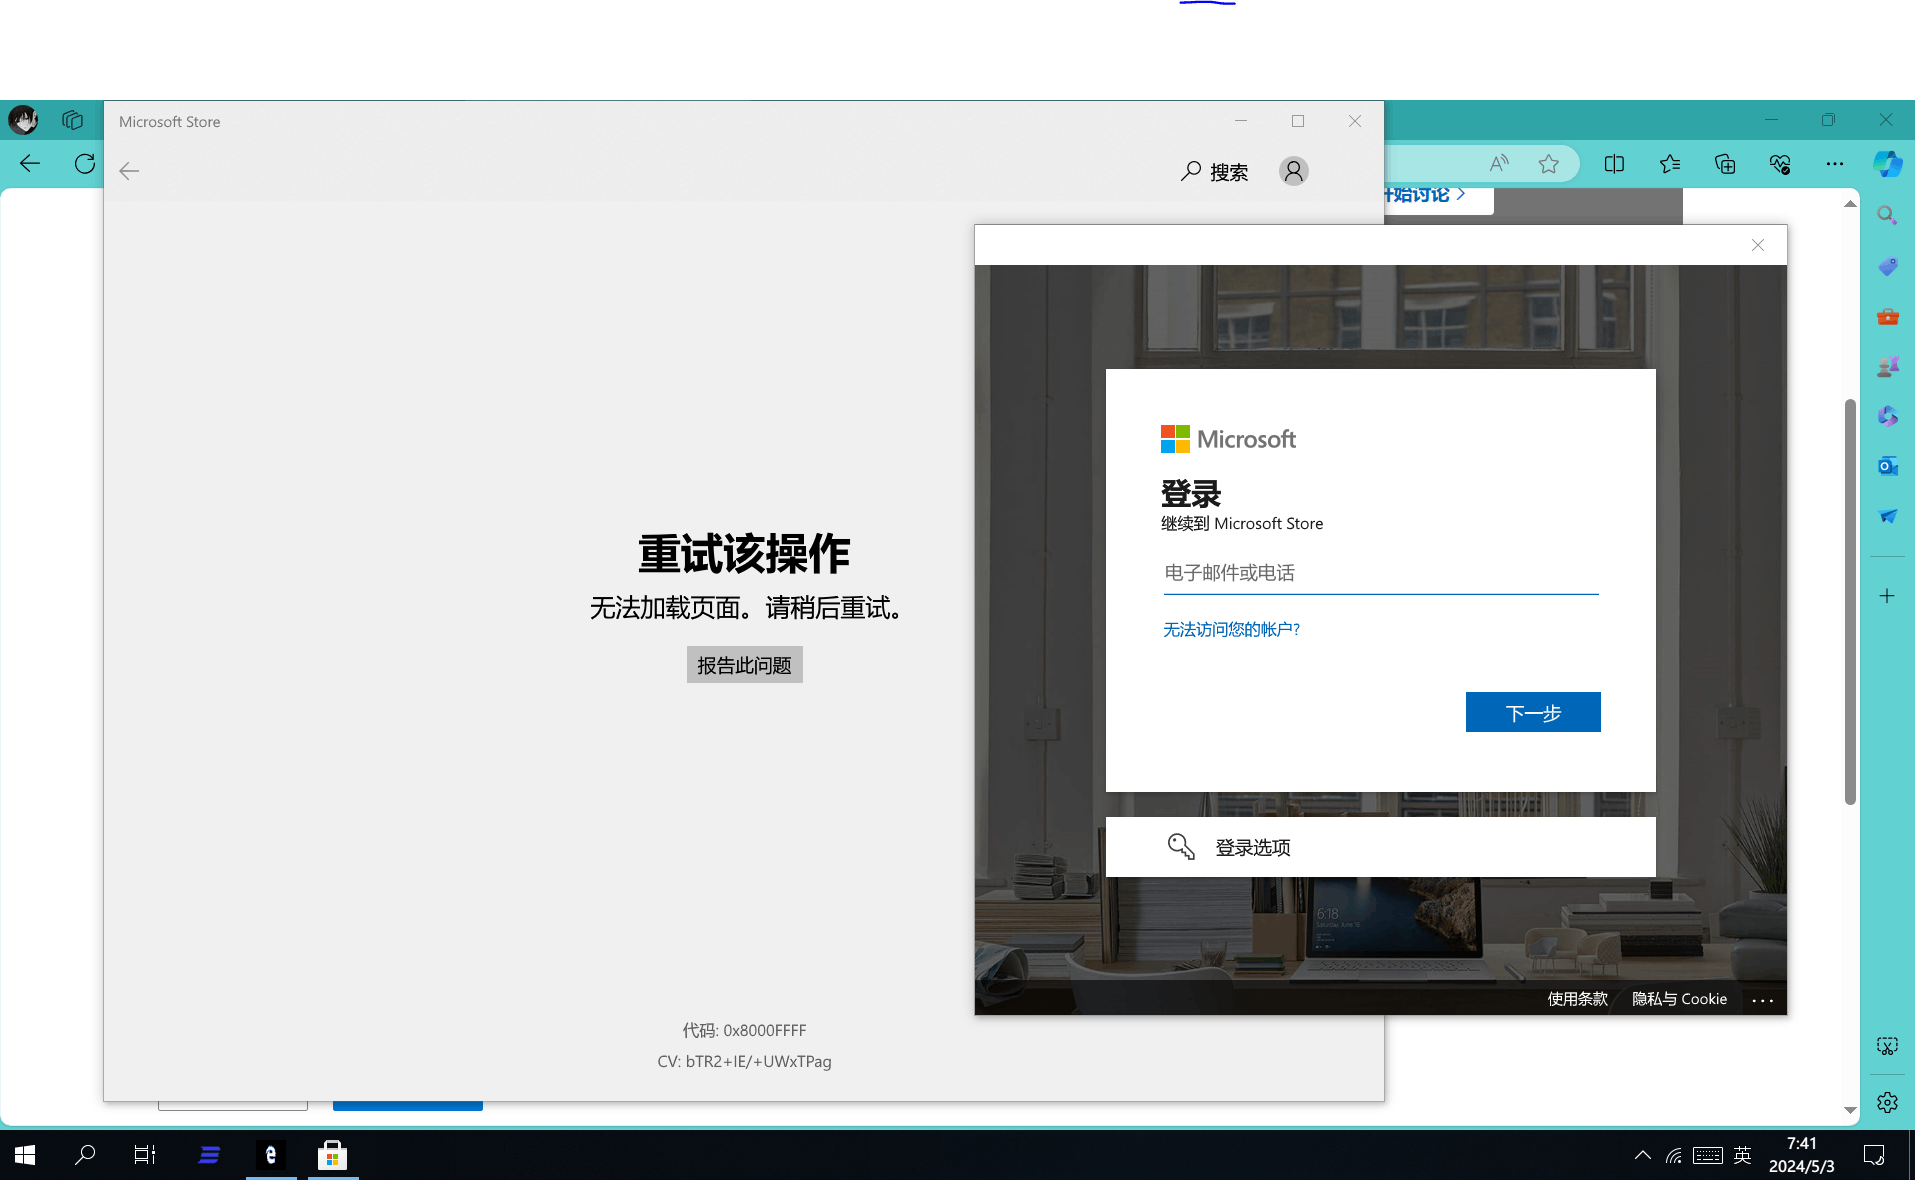
Task: Open Edge sidebar shopping tag icon
Action: click(x=1887, y=266)
